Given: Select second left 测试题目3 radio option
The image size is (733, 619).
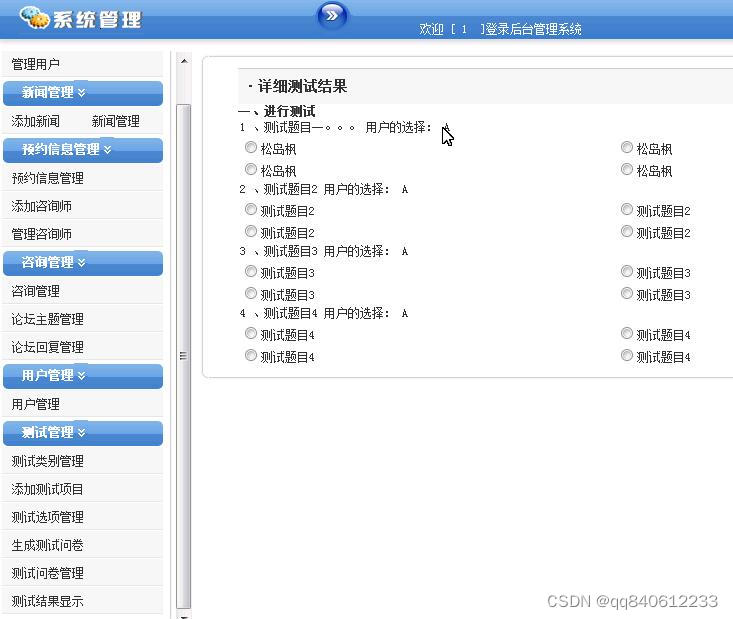Looking at the screenshot, I should pos(251,293).
